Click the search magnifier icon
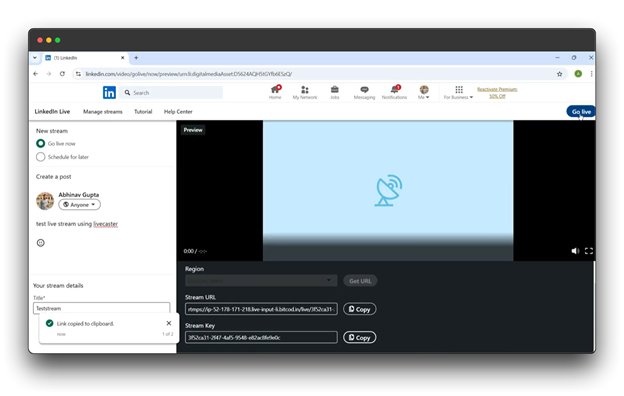 coord(127,92)
